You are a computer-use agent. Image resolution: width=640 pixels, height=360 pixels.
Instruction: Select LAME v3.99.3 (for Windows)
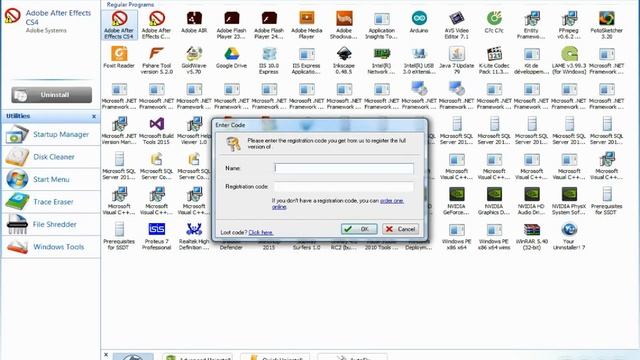pos(569,60)
